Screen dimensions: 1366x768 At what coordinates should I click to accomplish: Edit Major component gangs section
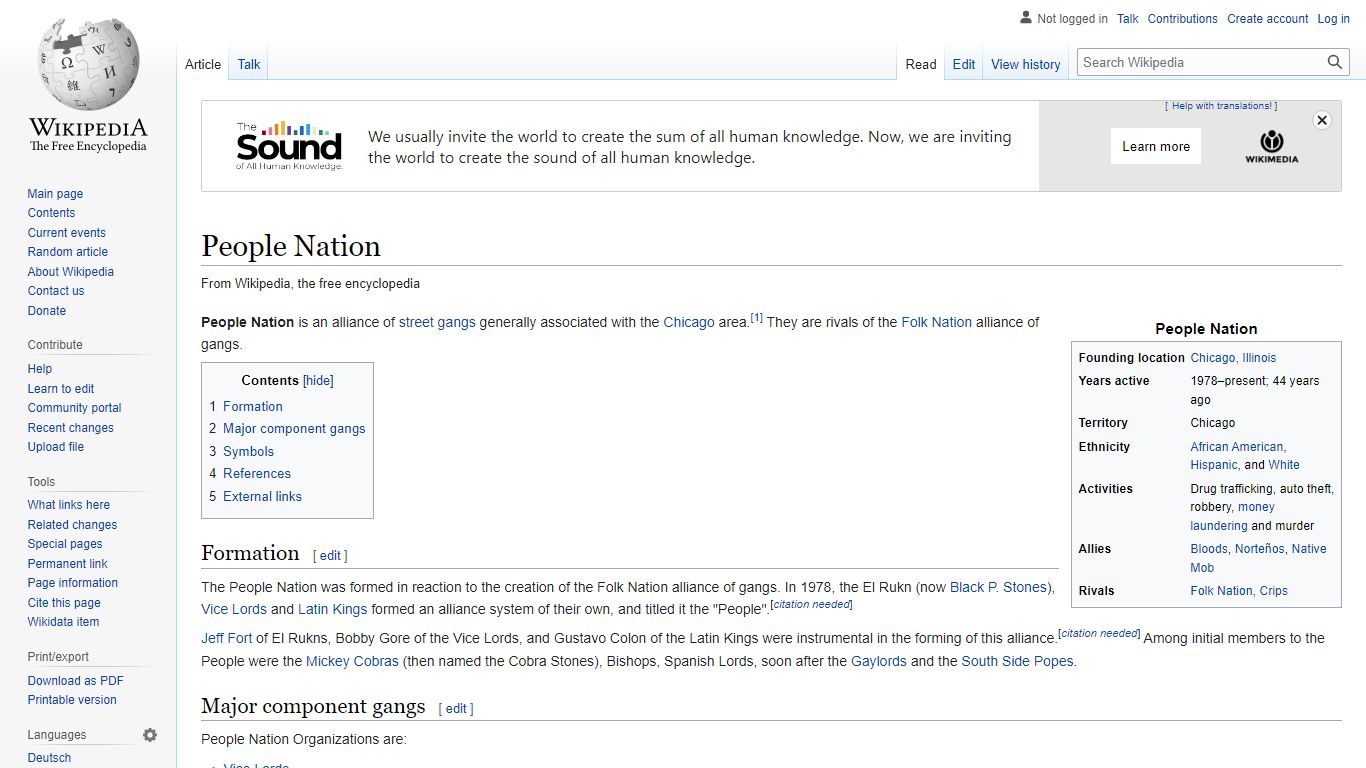(x=456, y=709)
